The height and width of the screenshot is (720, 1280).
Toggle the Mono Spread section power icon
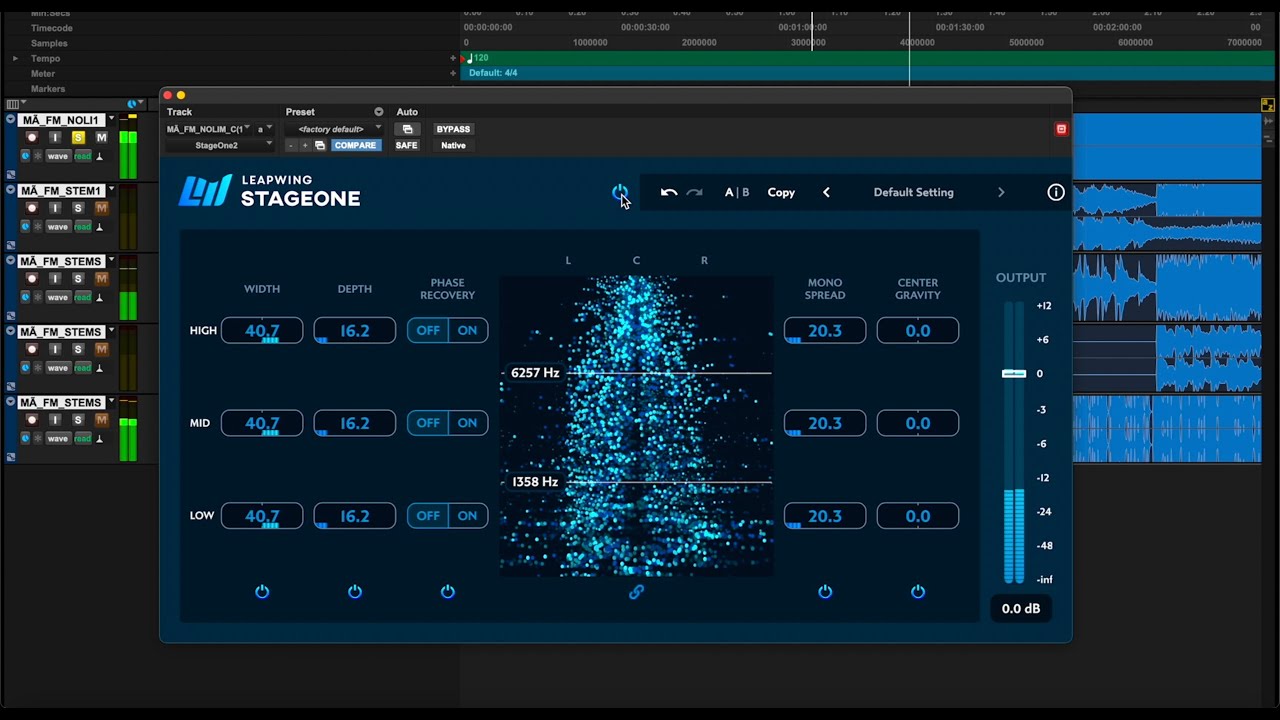pyautogui.click(x=825, y=592)
